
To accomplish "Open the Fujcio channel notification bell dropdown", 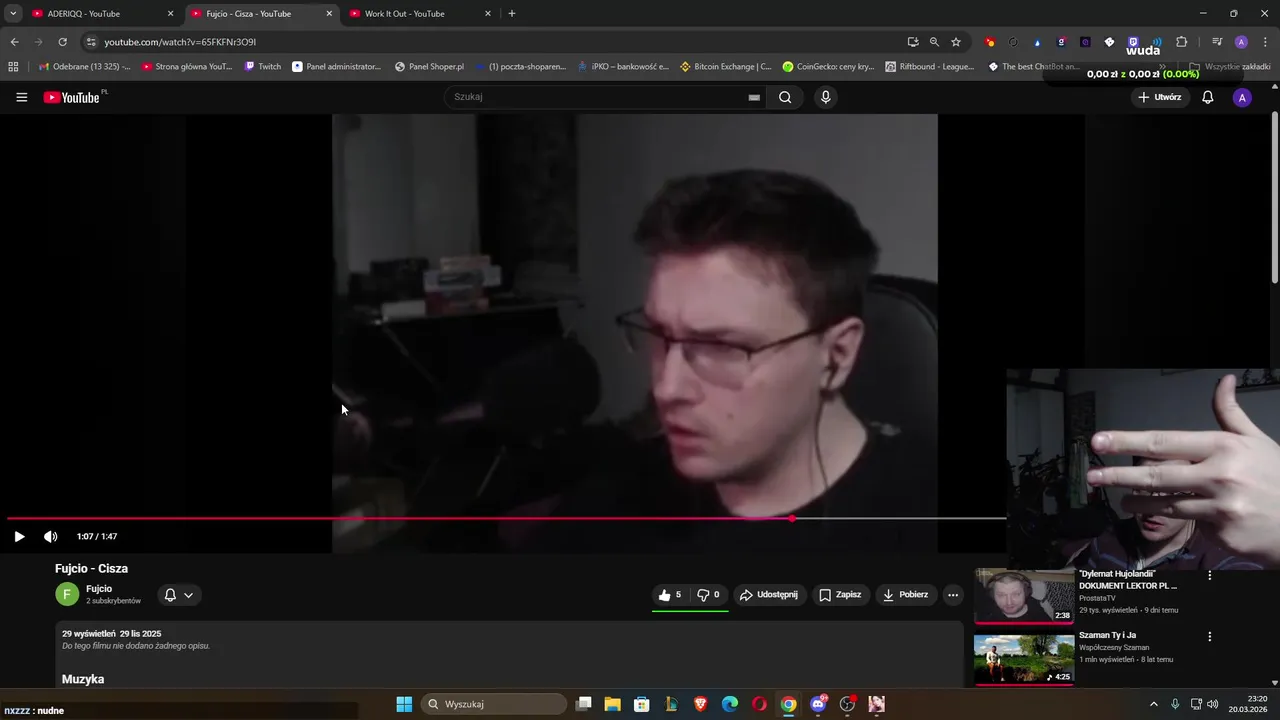I will 178,595.
